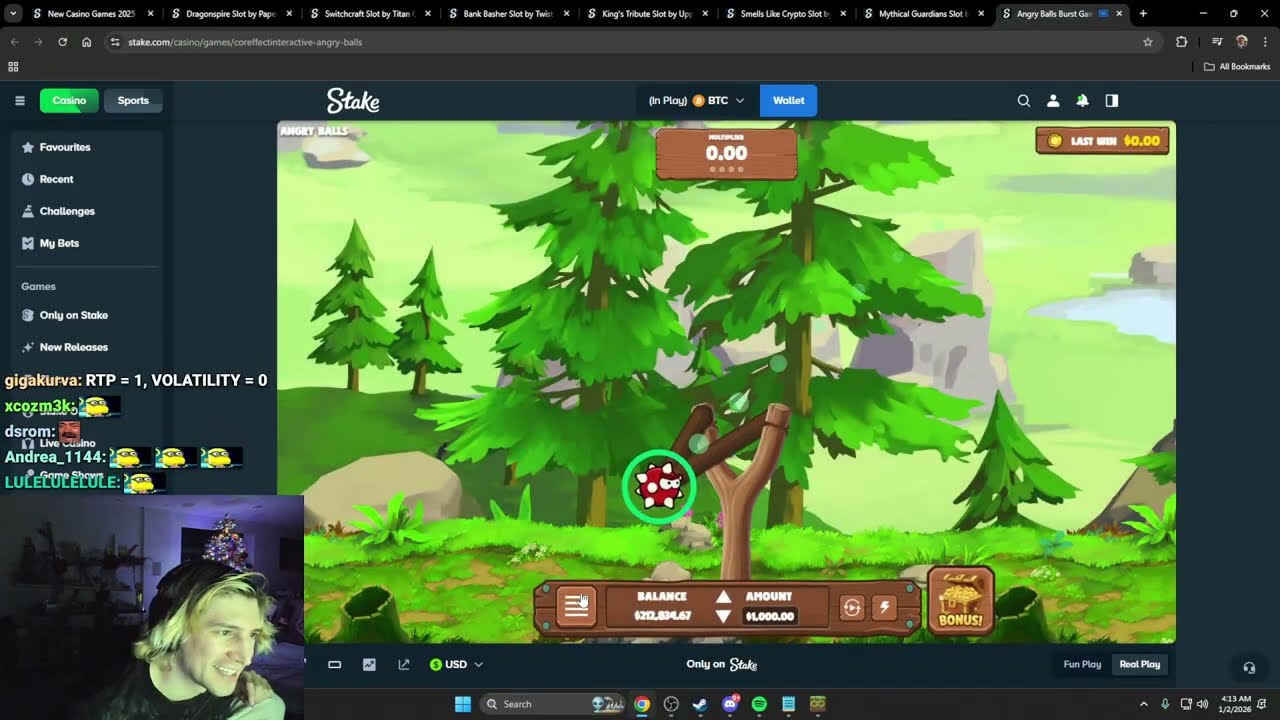Viewport: 1280px width, 720px height.
Task: Open Chrome profile avatar
Action: [x=1242, y=42]
